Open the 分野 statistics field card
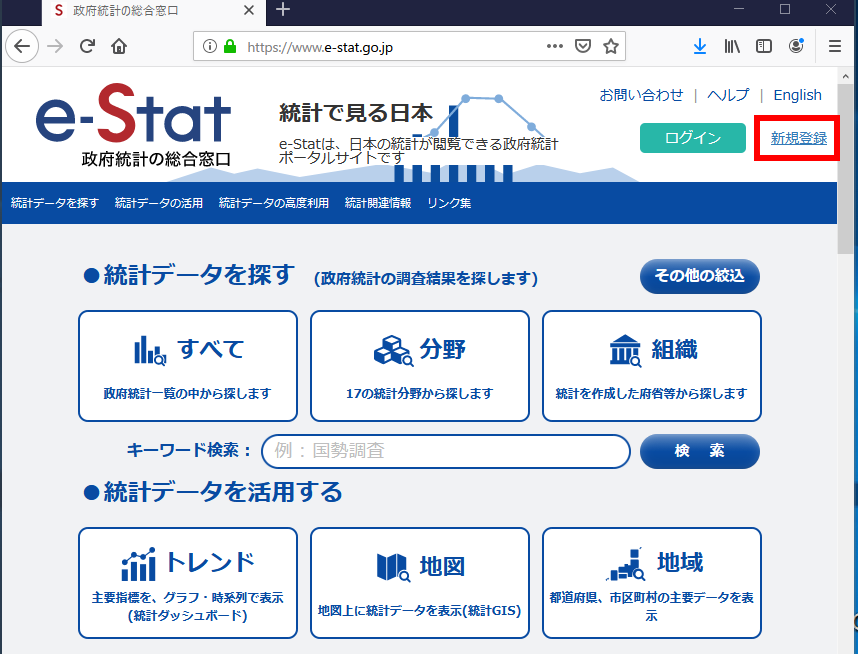Image resolution: width=858 pixels, height=654 pixels. coord(420,366)
